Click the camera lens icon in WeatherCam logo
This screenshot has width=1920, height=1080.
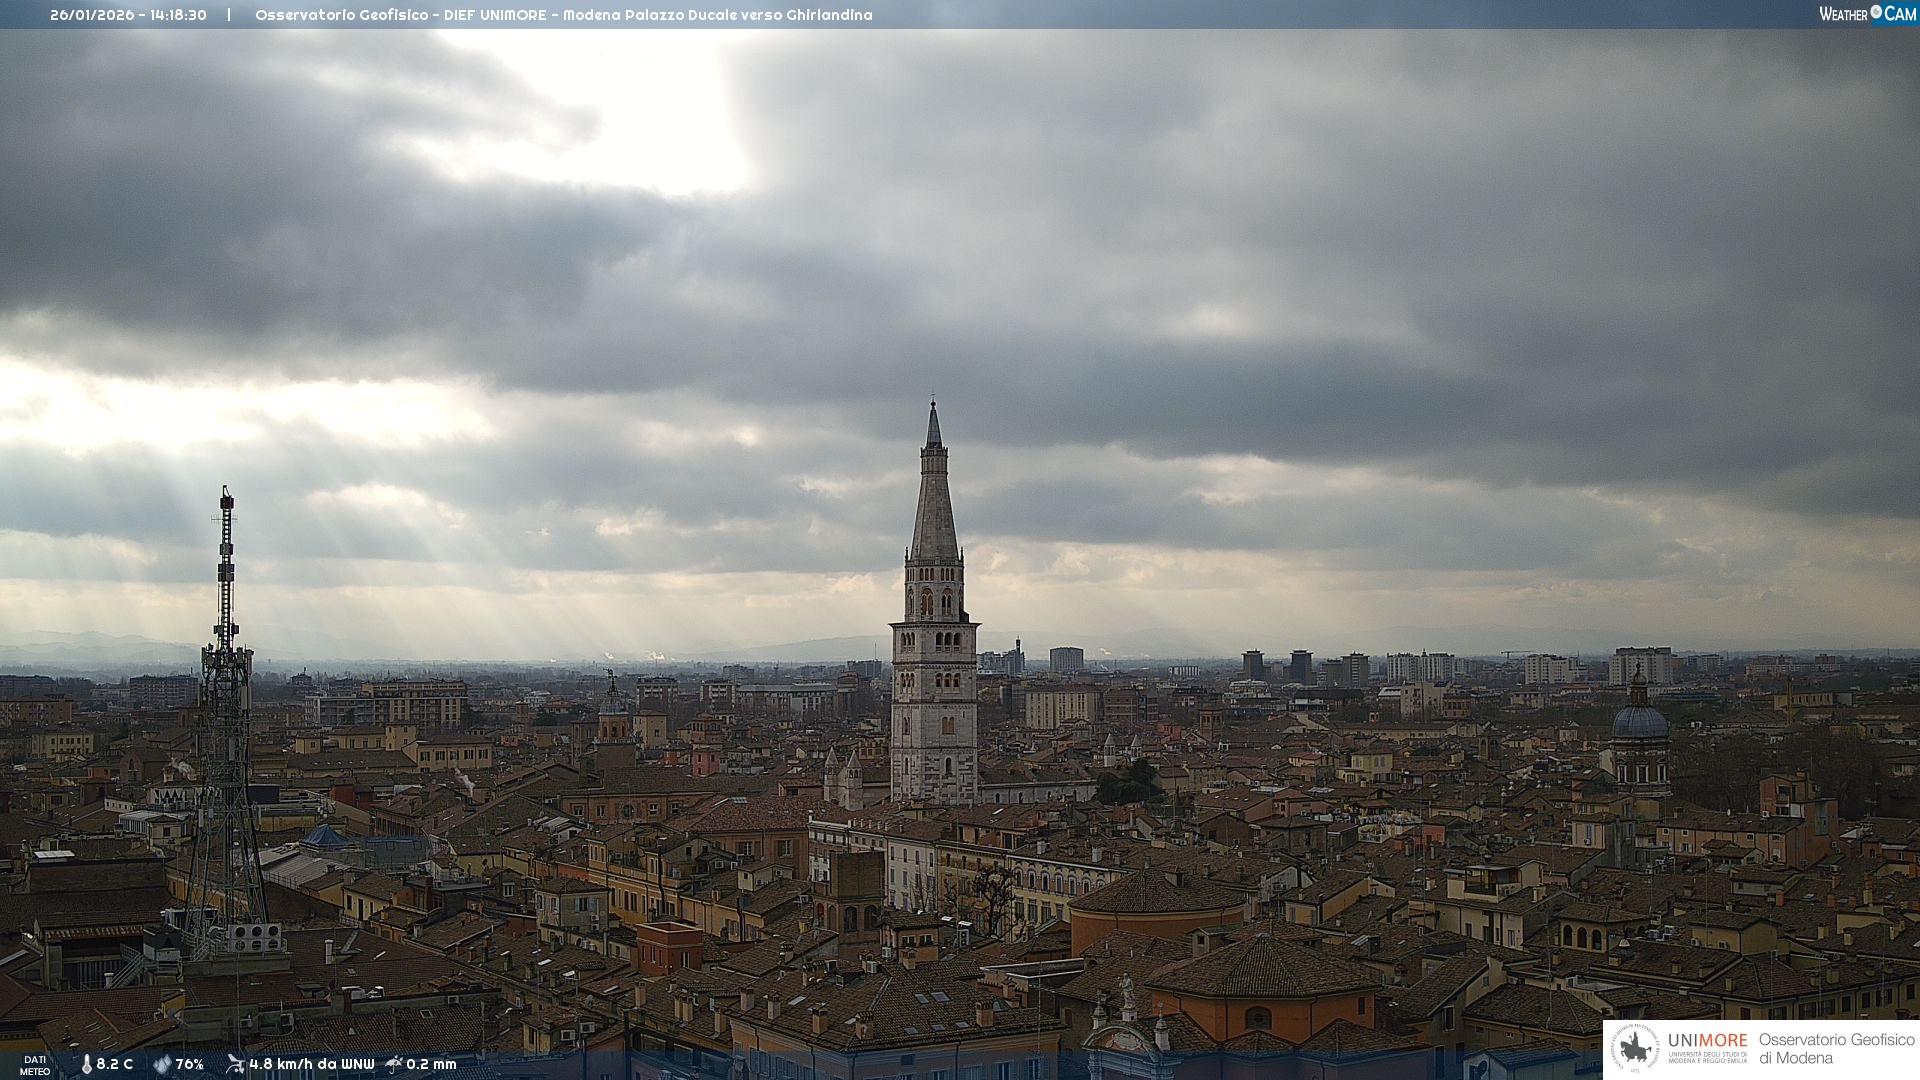(x=1876, y=12)
